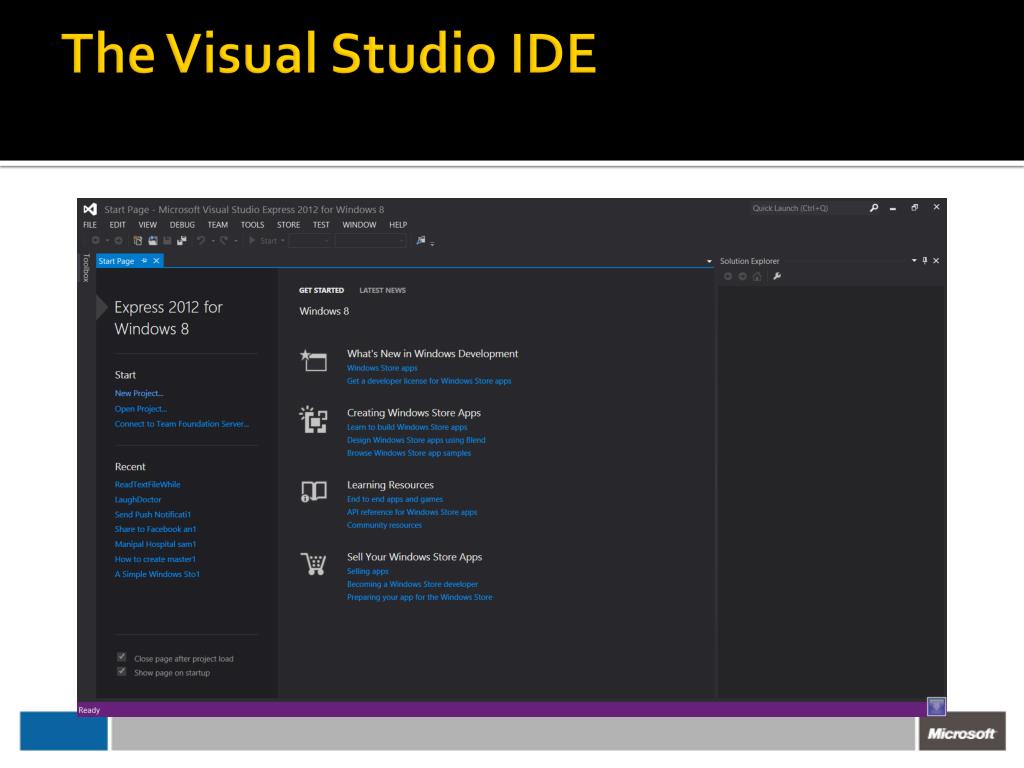This screenshot has width=1024, height=768.
Task: Open the document tab list dropdown
Action: click(709, 261)
